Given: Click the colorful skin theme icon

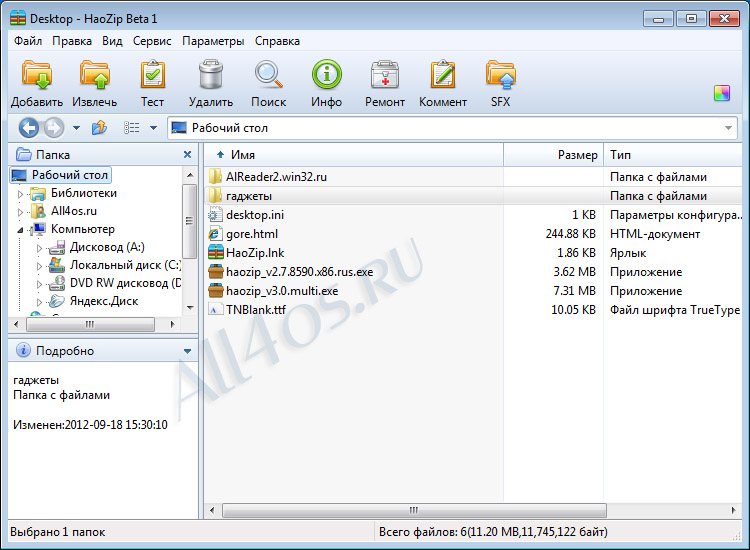Looking at the screenshot, I should click(722, 93).
